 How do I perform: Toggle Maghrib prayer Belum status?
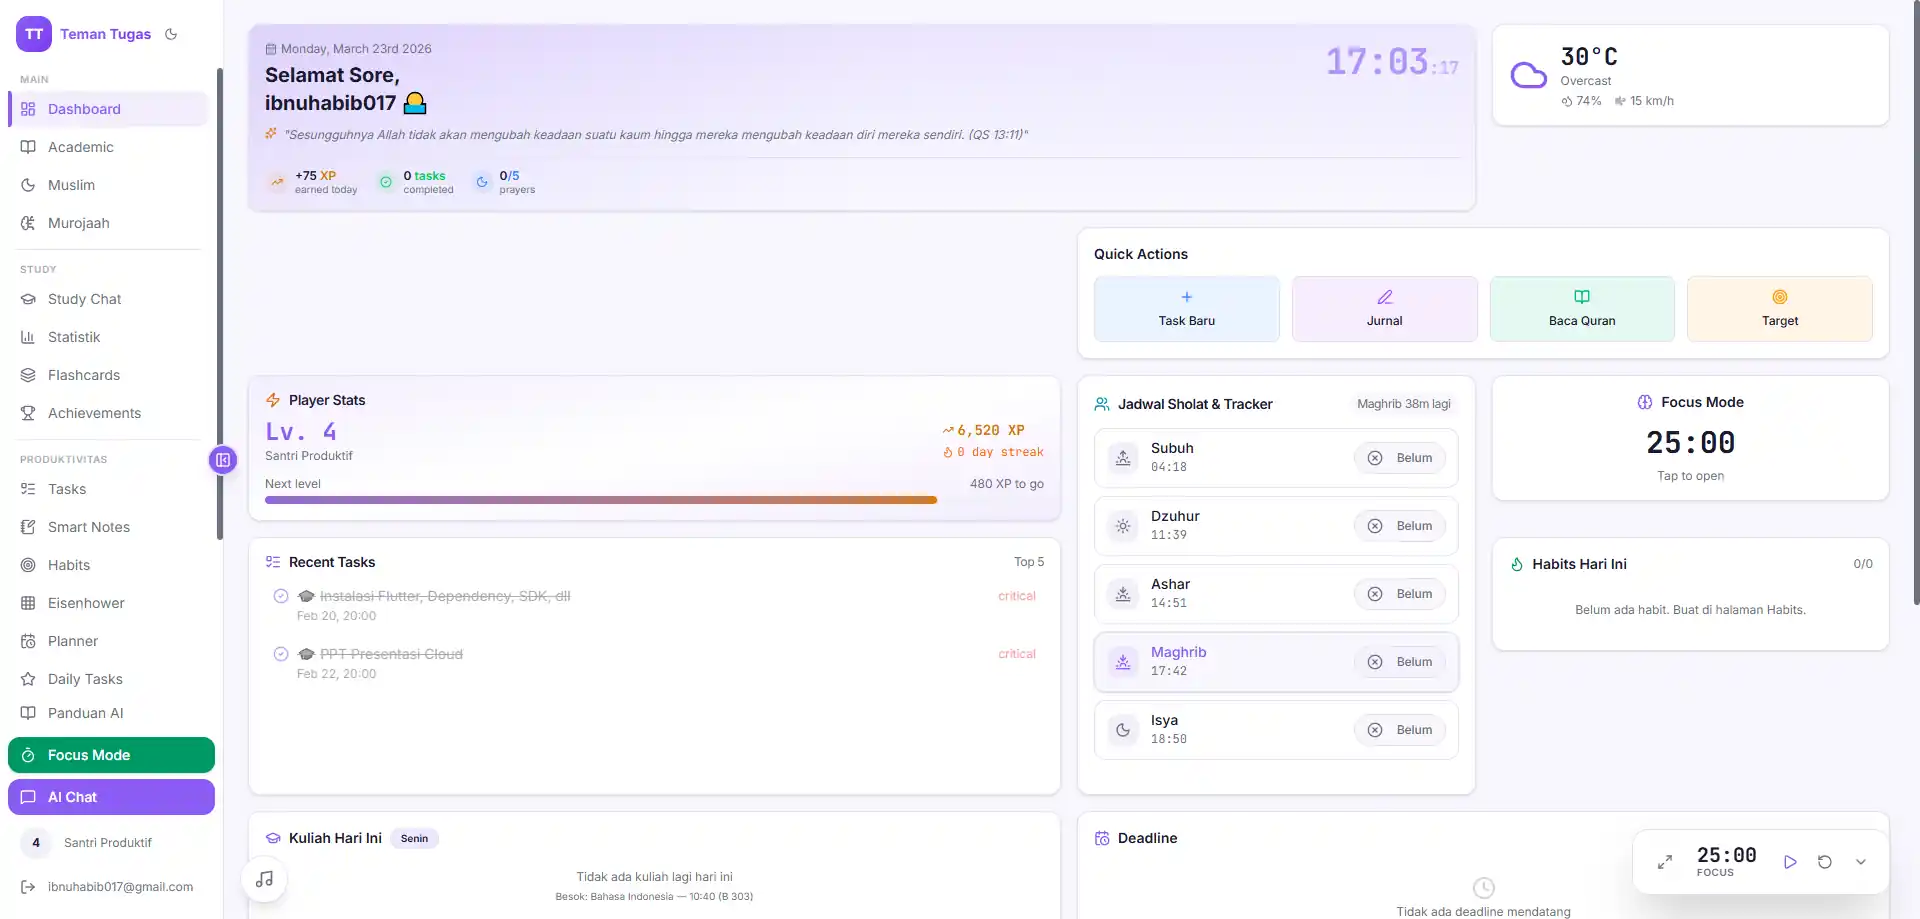point(1400,662)
